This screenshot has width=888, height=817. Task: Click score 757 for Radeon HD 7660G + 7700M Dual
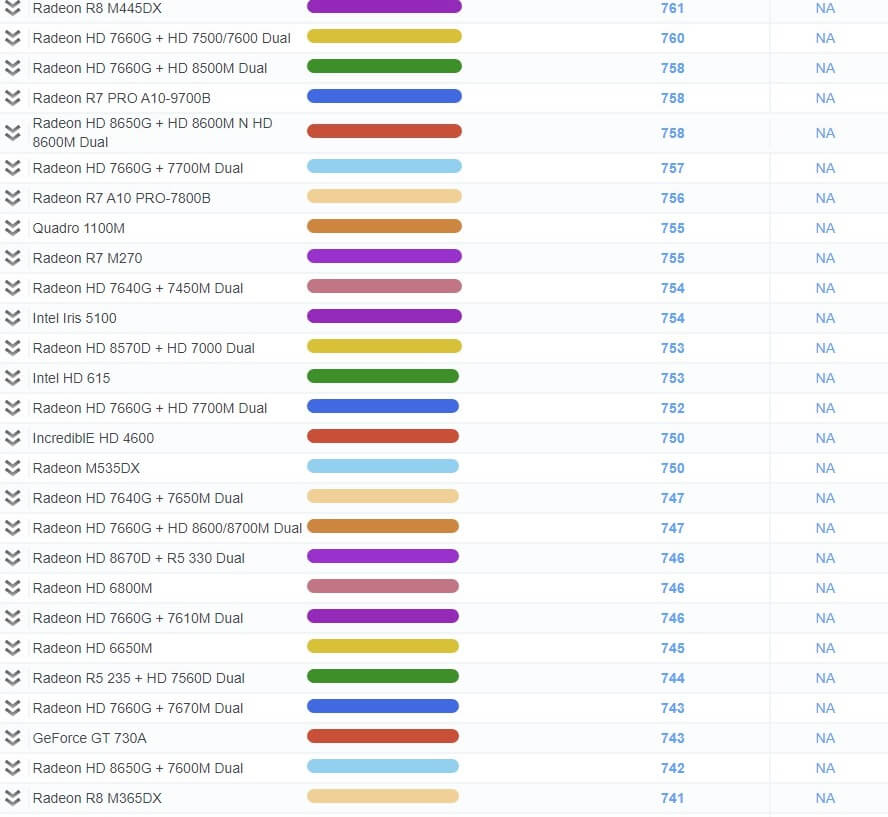tap(672, 169)
